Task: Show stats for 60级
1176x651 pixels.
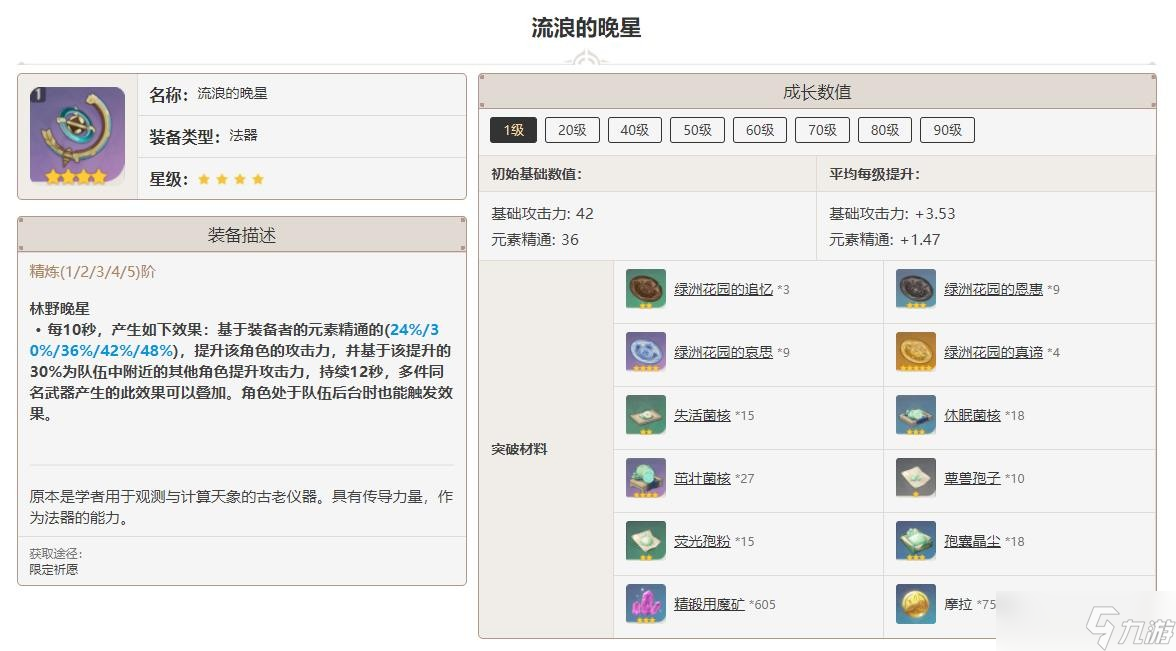Action: pos(760,130)
